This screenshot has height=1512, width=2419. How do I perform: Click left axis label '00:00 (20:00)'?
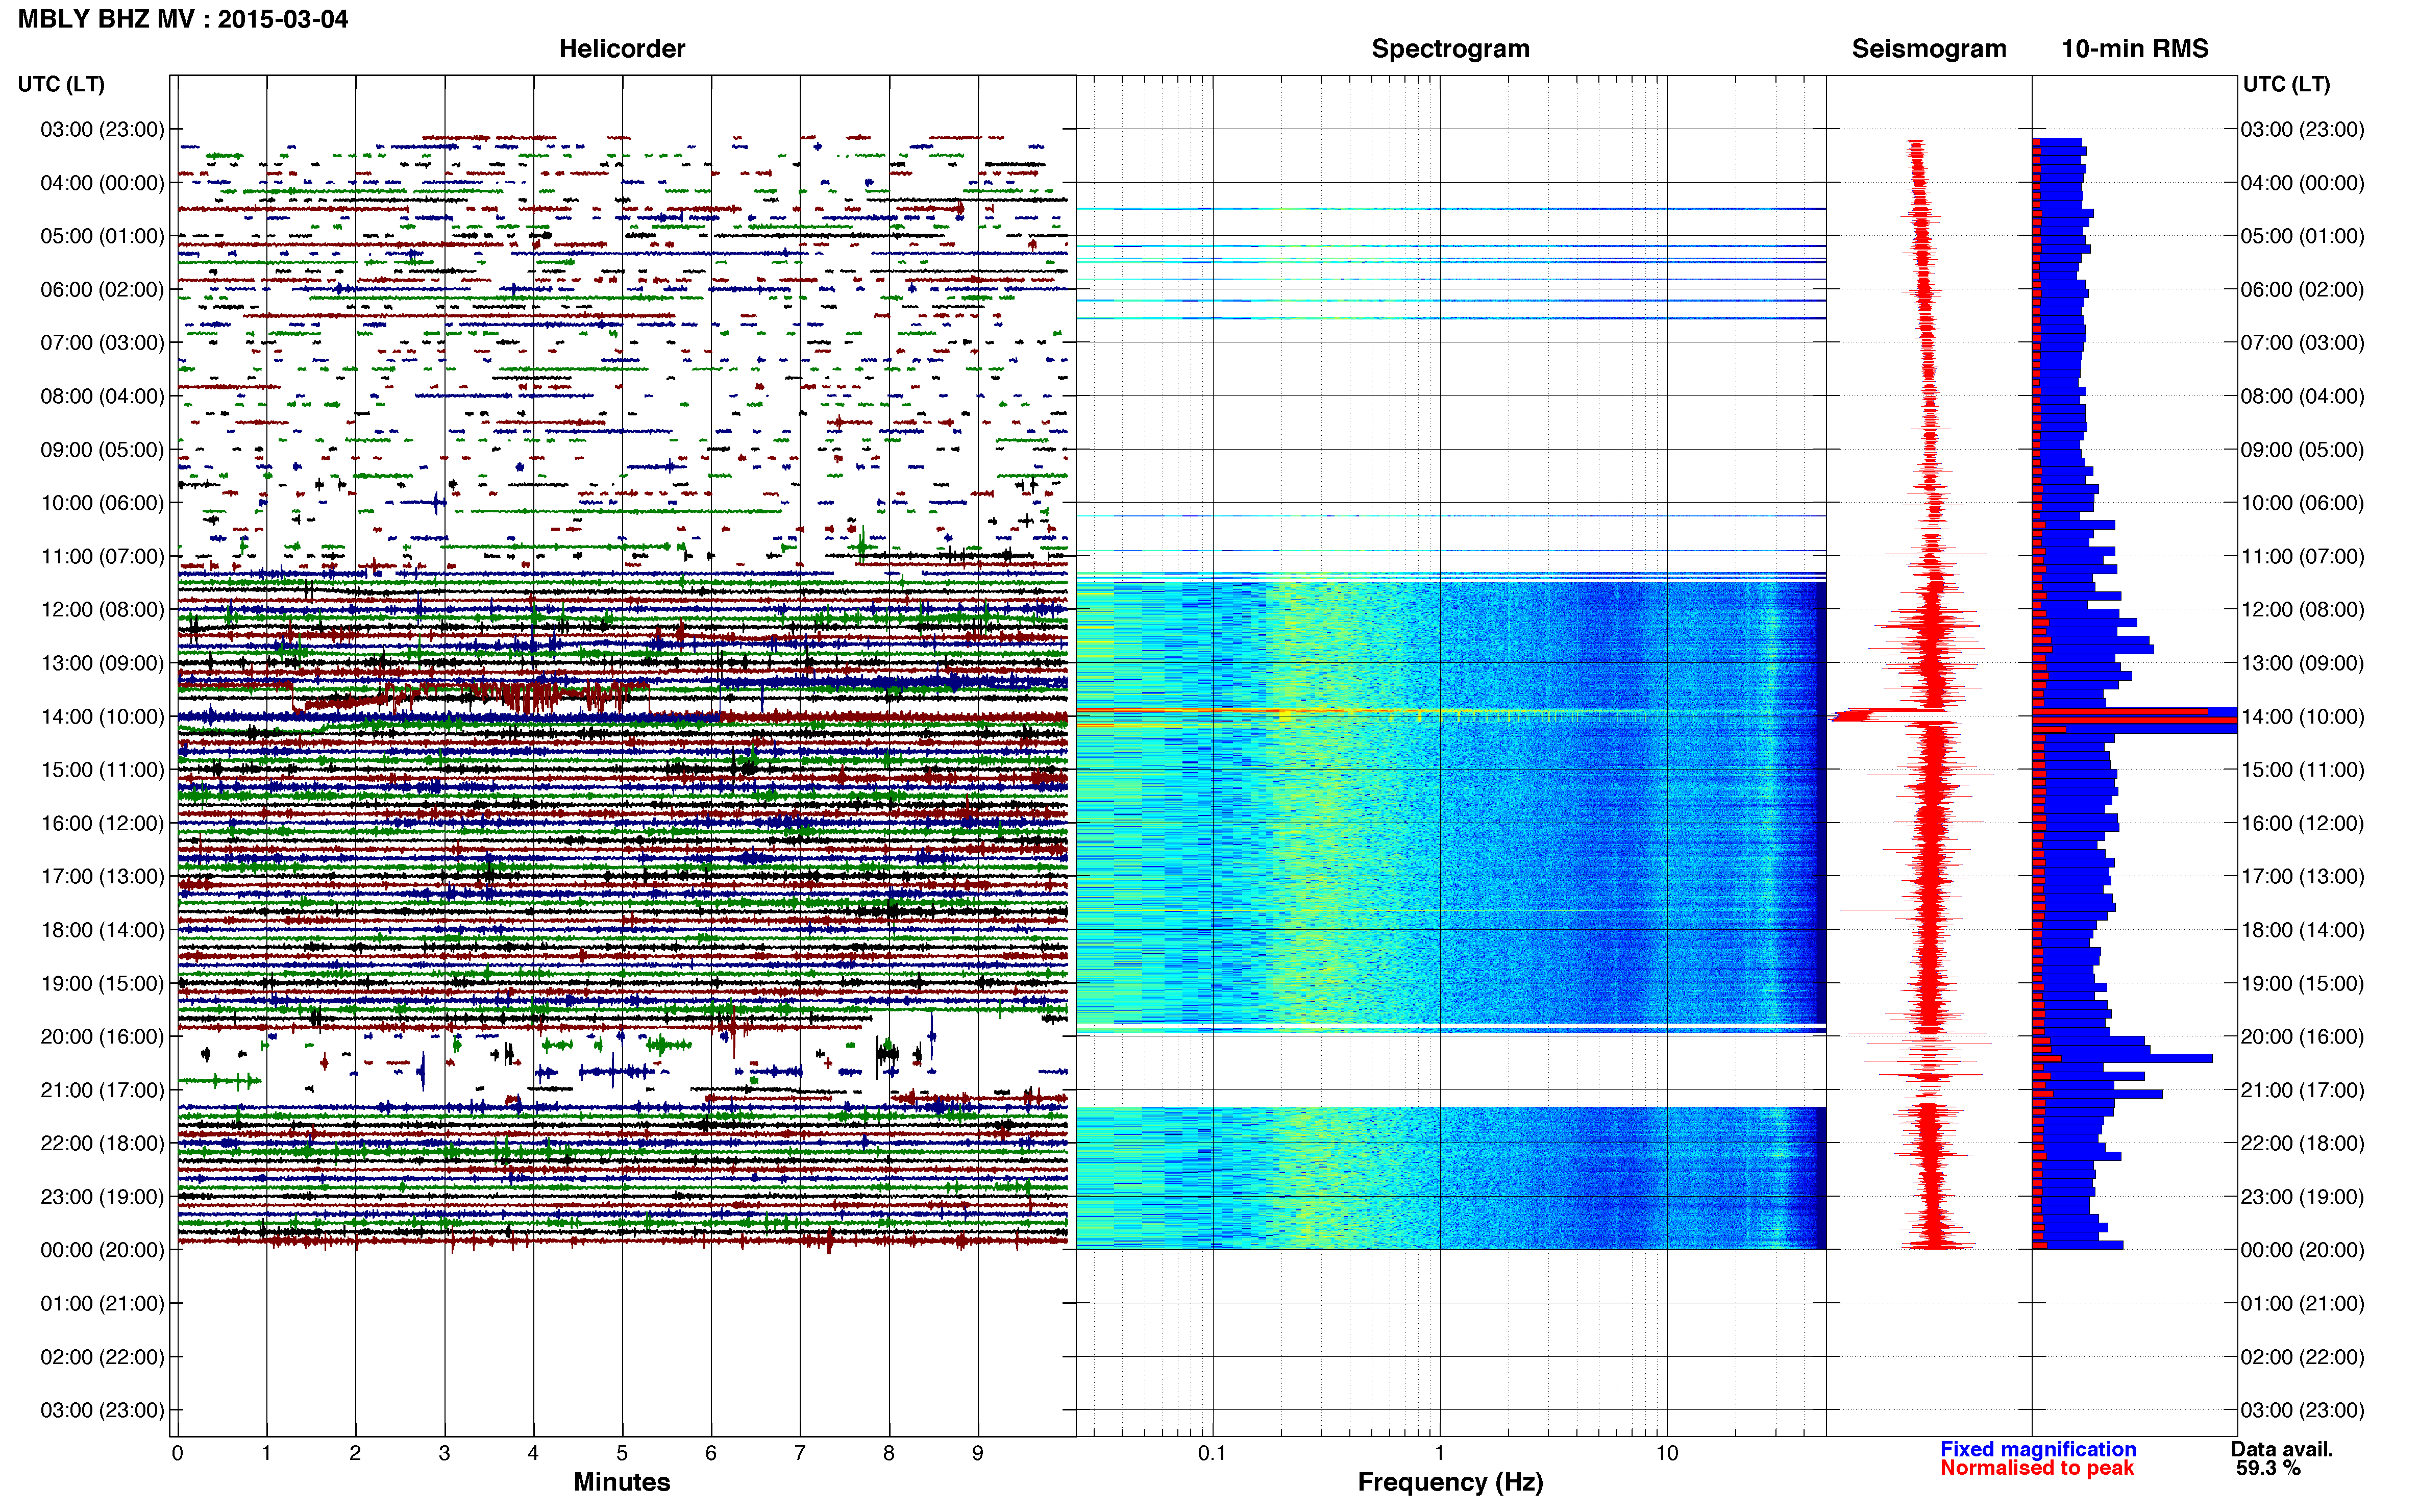point(102,1250)
